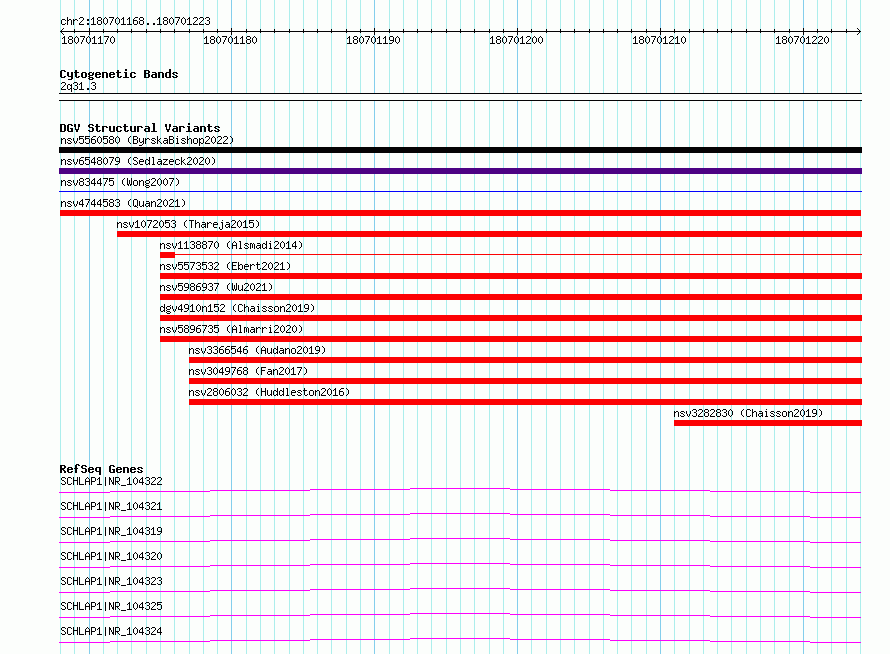
Task: Click ruler position 180701190
Action: click(x=373, y=40)
